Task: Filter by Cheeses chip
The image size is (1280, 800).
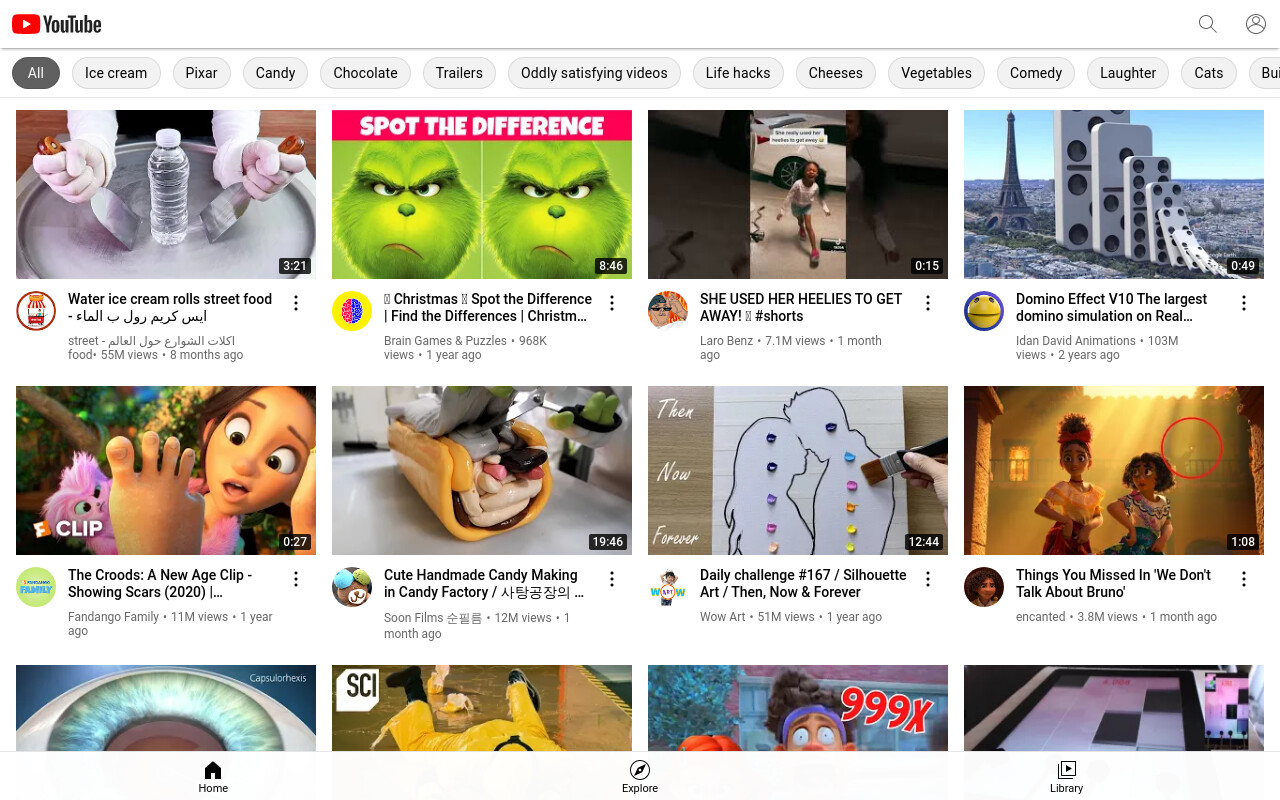Action: point(836,73)
